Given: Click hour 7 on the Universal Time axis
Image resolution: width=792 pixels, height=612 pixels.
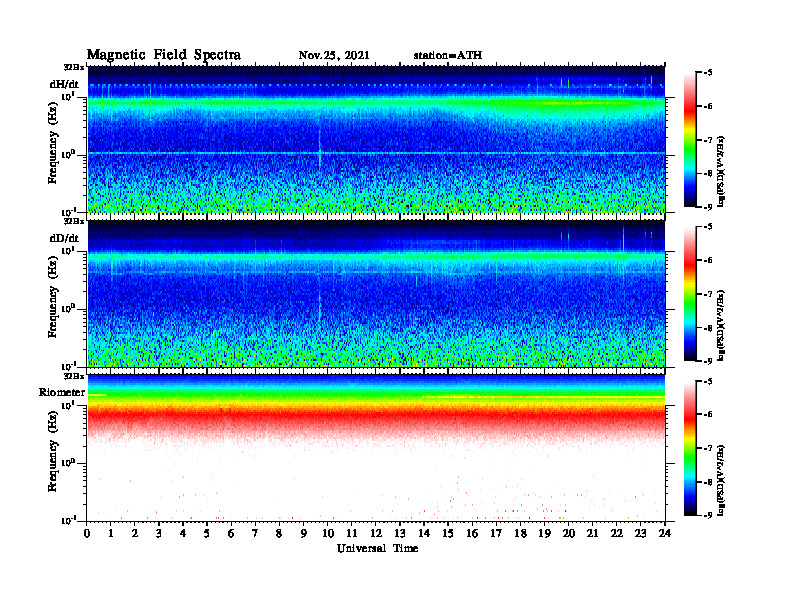Looking at the screenshot, I should (255, 534).
